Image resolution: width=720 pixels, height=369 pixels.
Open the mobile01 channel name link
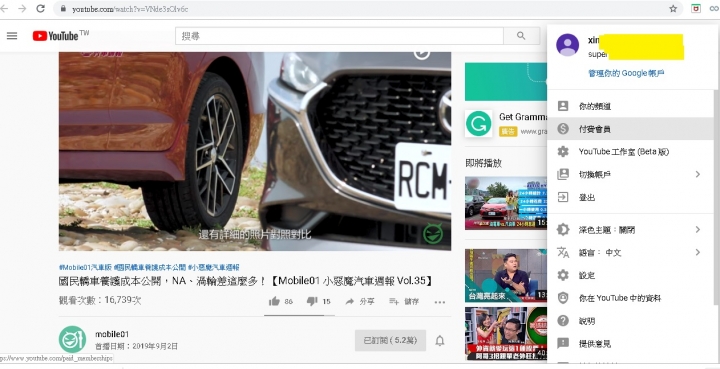tap(112, 334)
